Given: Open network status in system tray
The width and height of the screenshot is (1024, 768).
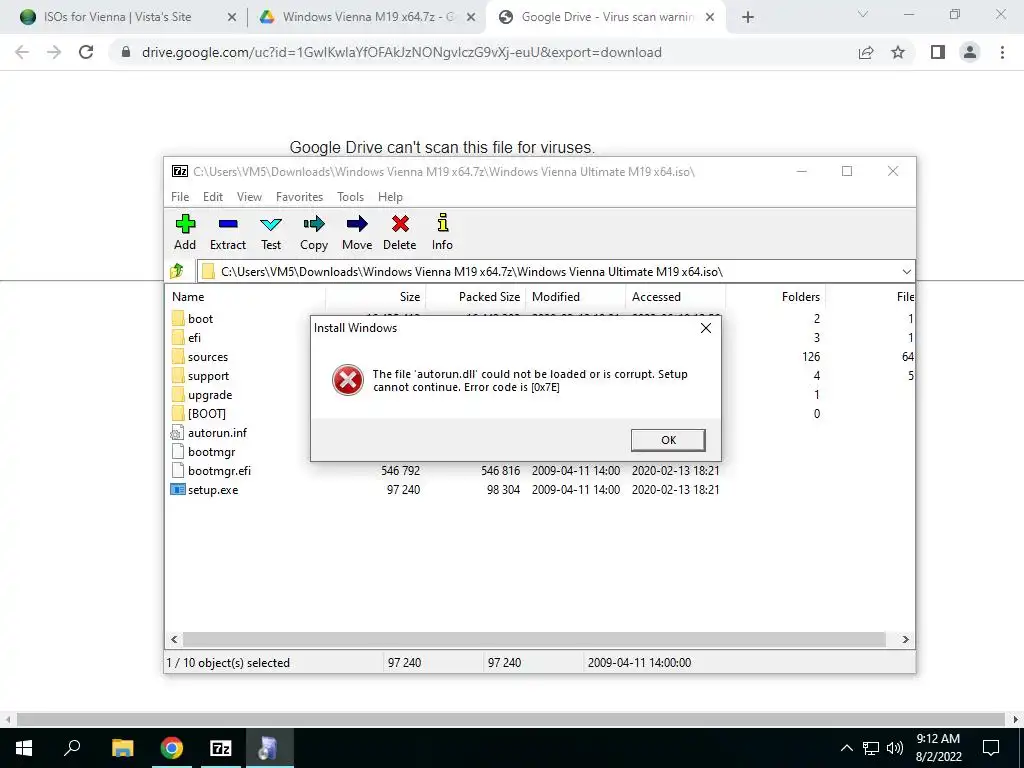Looking at the screenshot, I should pos(871,748).
